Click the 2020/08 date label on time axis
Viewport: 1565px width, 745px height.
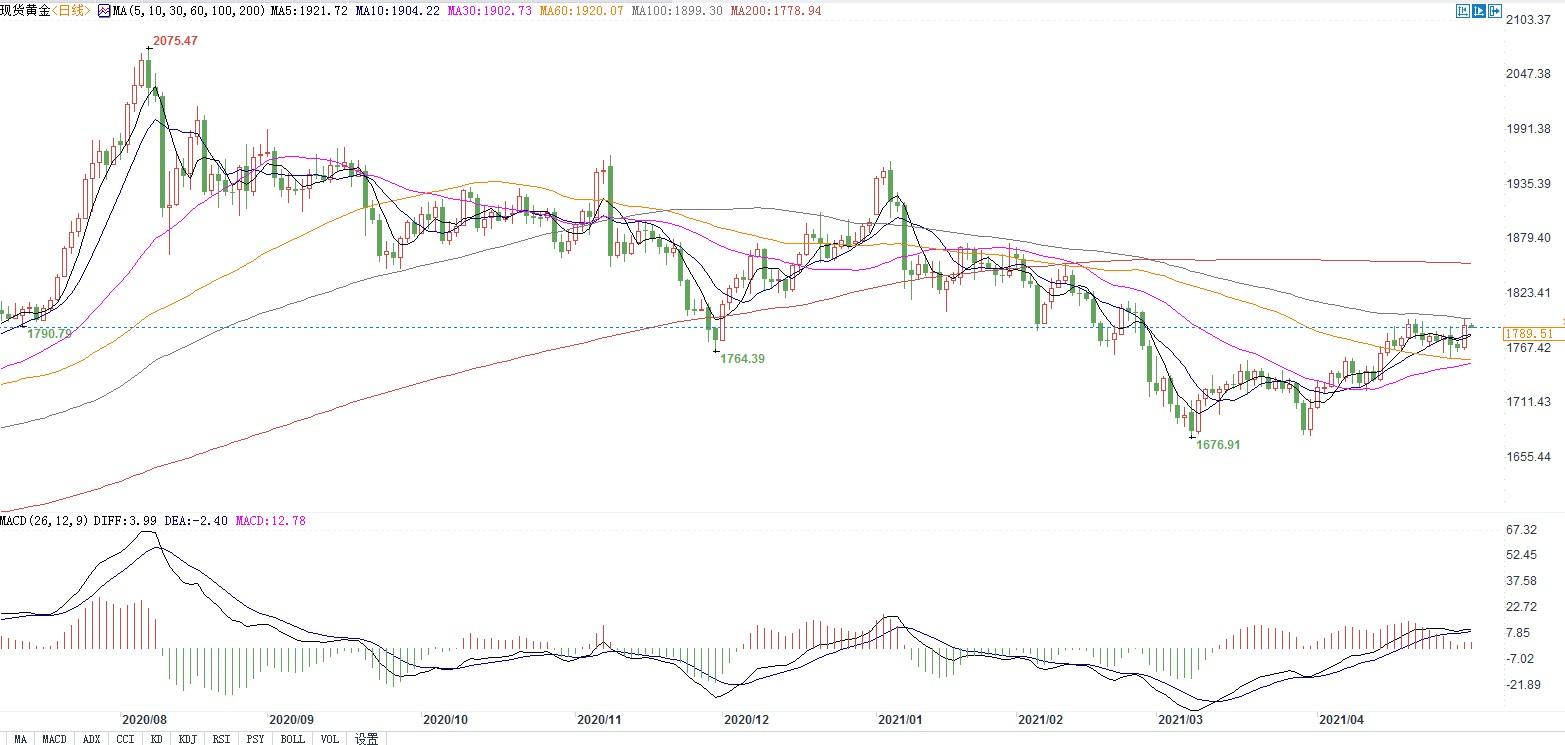(144, 719)
